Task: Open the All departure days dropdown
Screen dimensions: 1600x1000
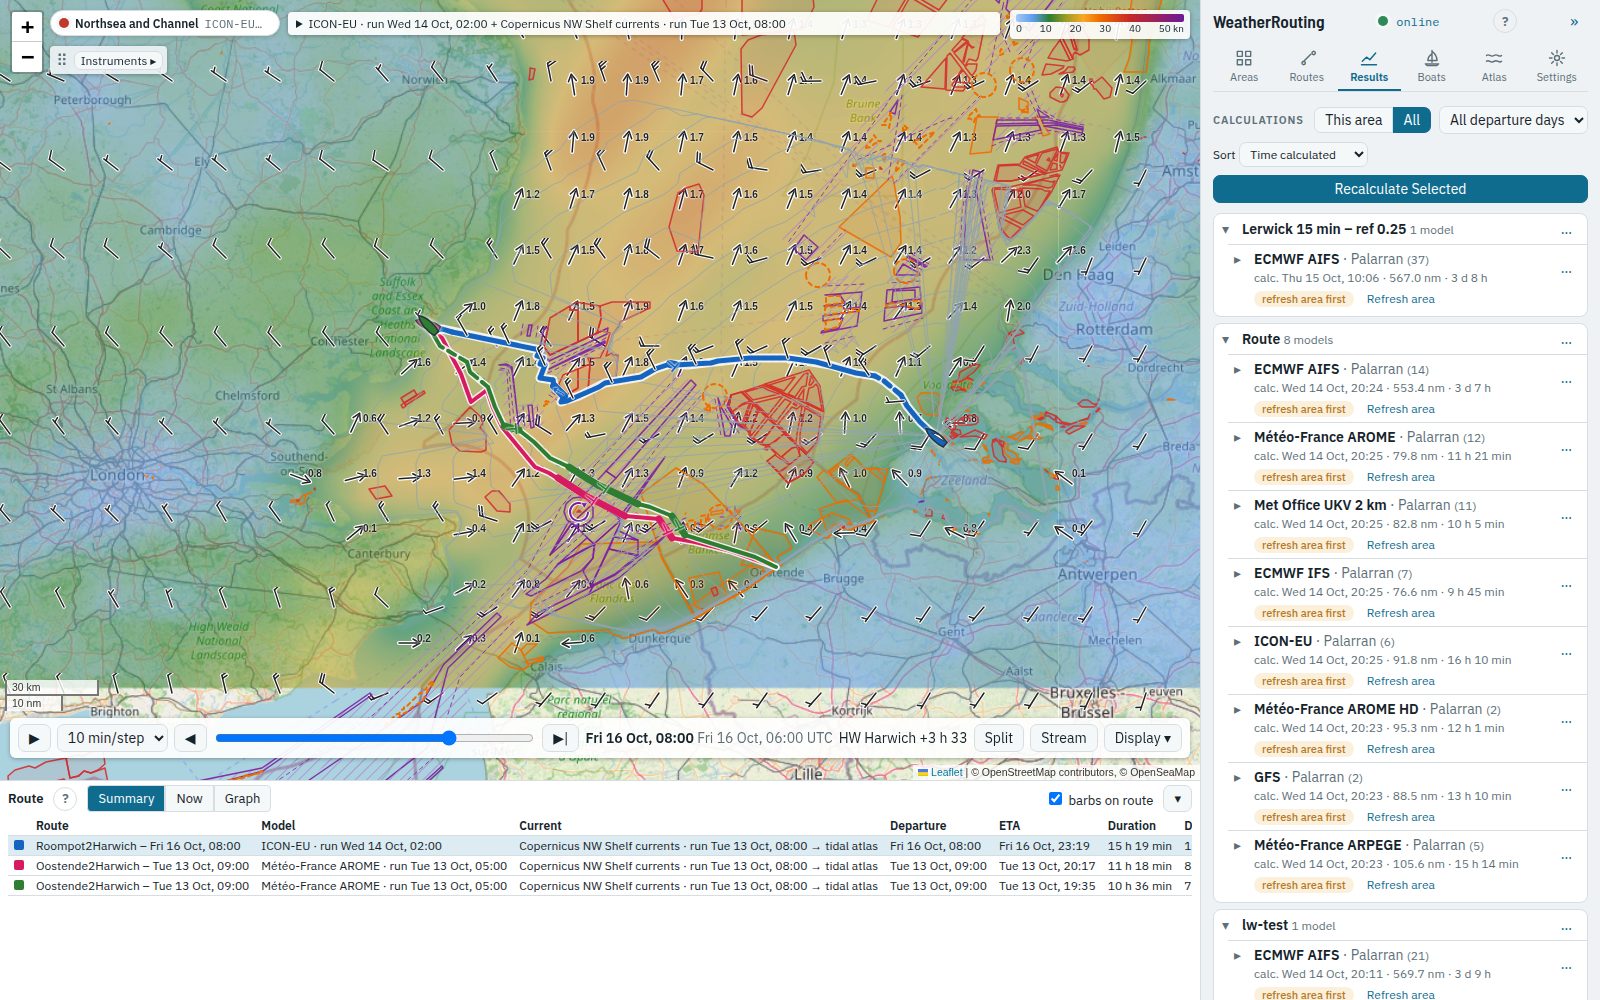Action: (1513, 120)
